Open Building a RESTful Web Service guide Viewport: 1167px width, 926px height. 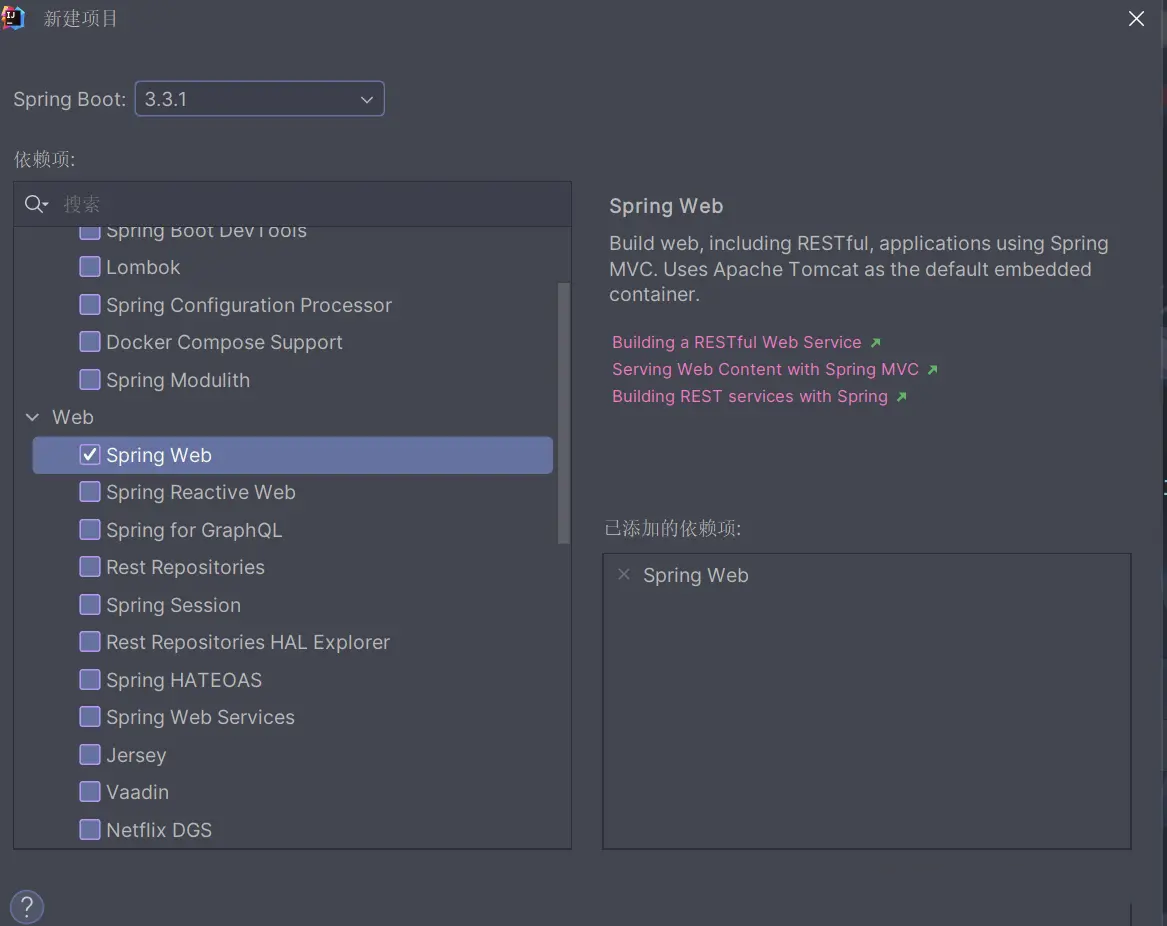736,342
